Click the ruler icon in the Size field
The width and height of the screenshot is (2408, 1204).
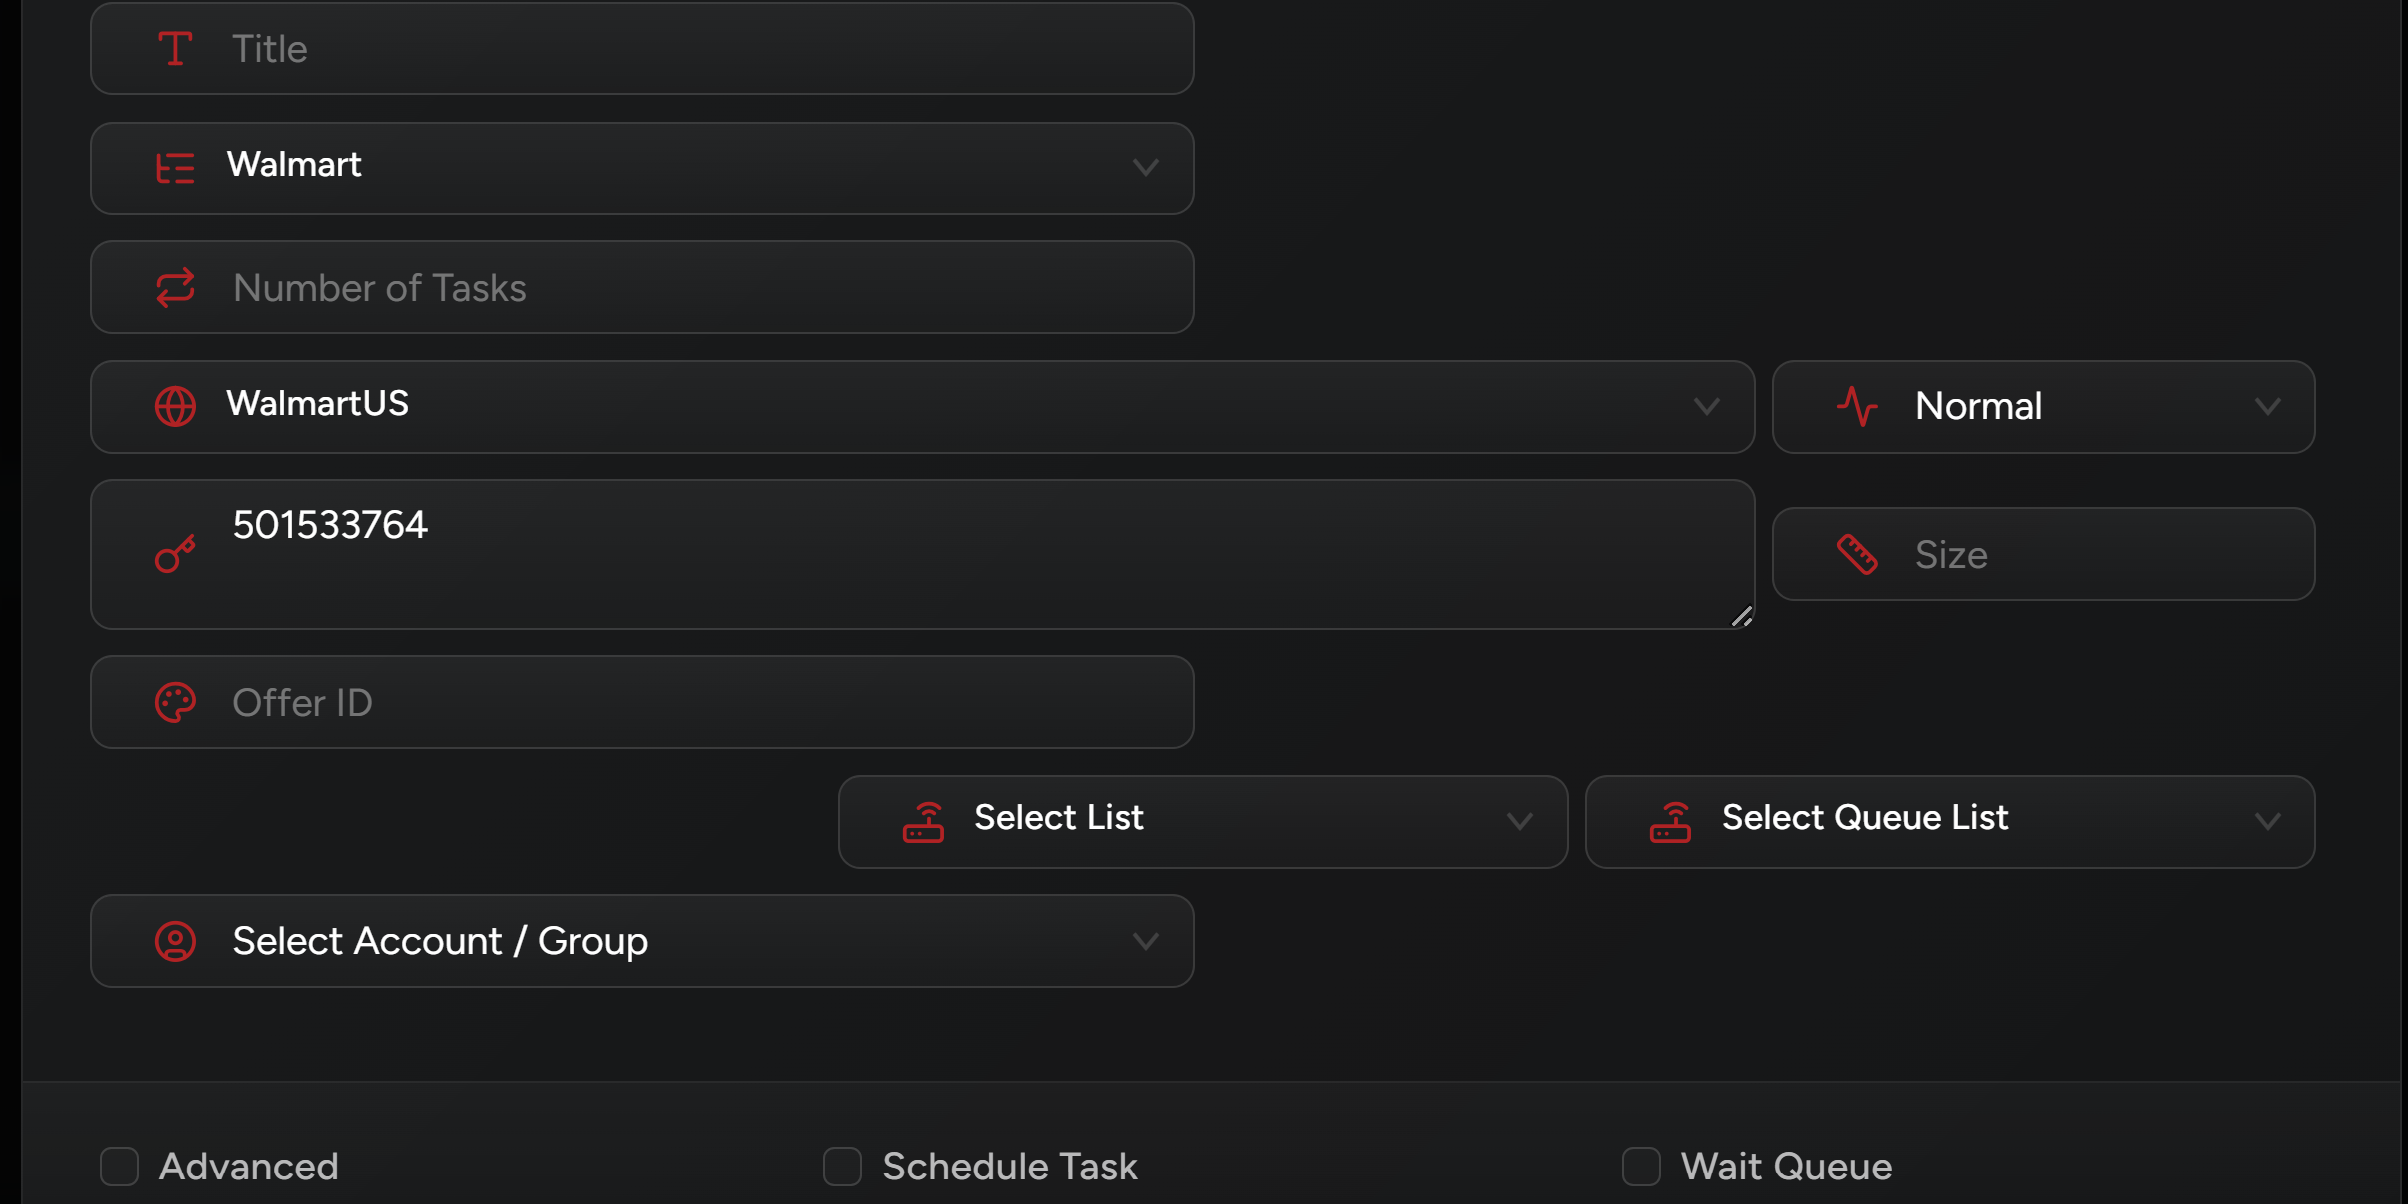[x=1857, y=554]
